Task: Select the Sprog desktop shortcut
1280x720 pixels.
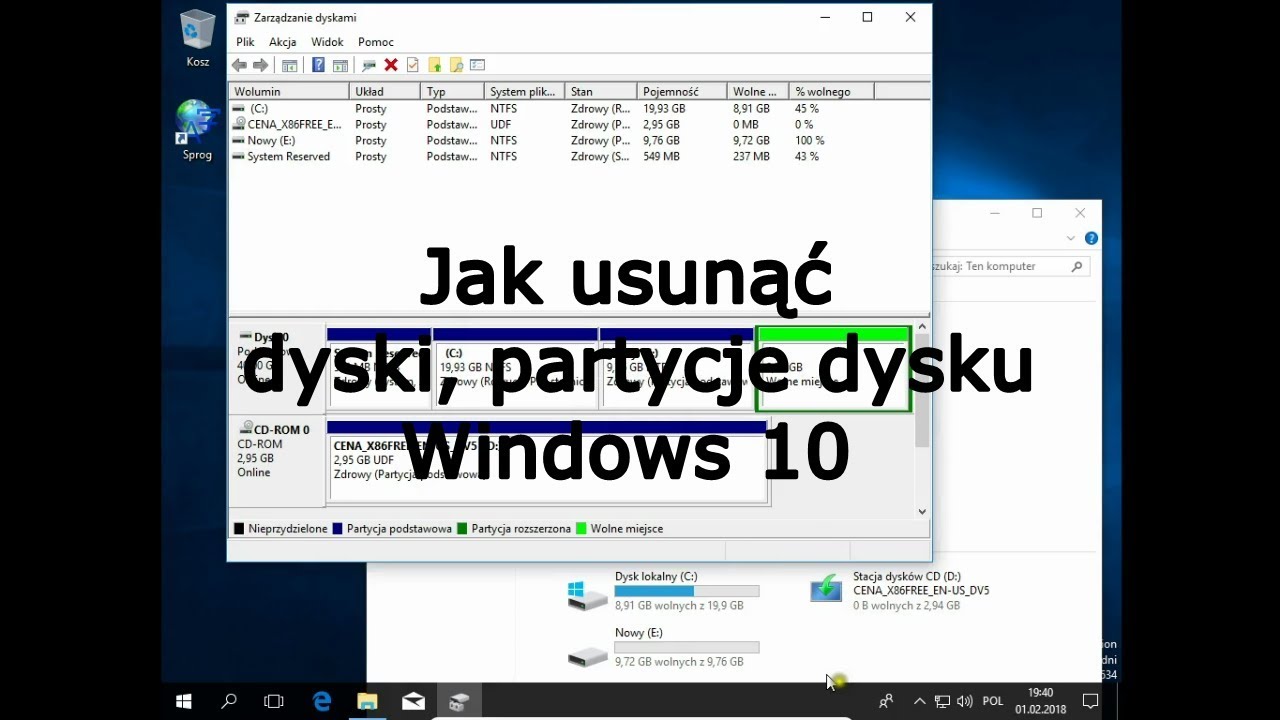Action: click(x=197, y=130)
